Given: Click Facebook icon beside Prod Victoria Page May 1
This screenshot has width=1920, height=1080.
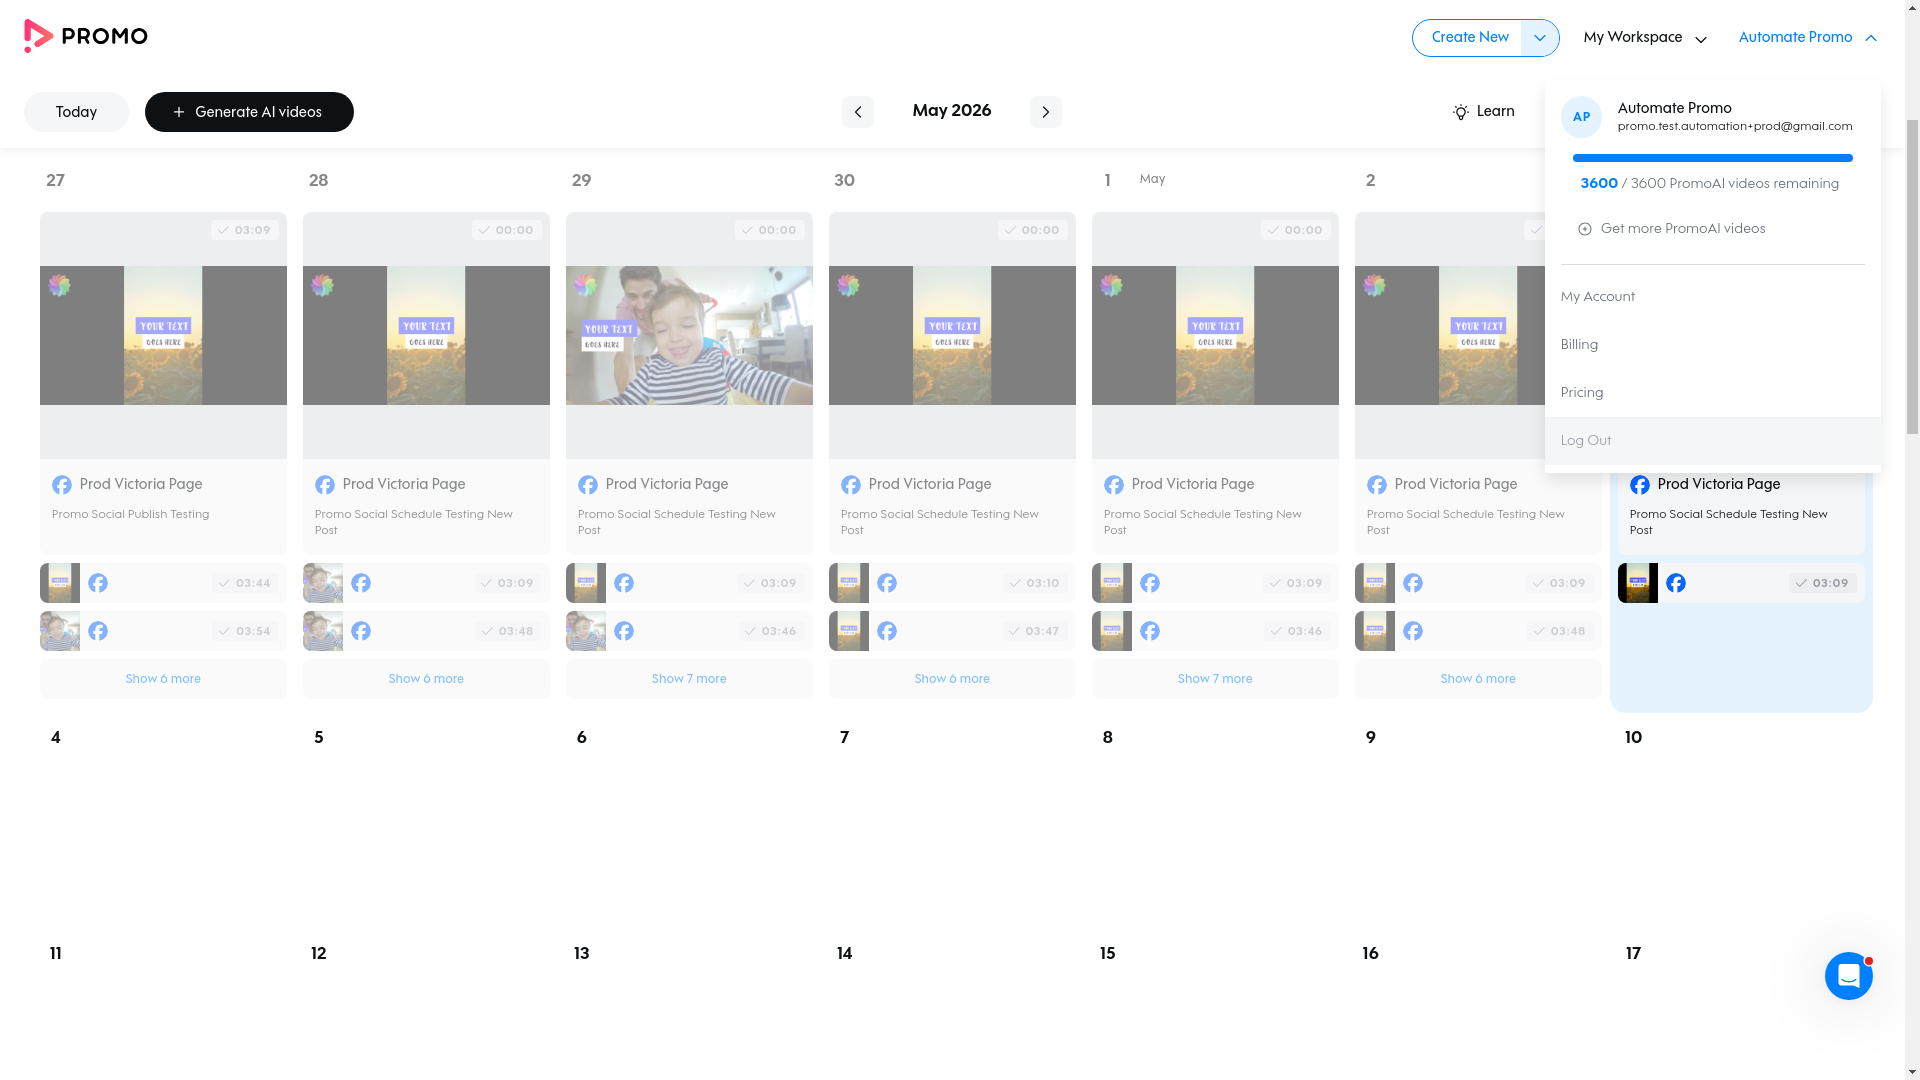Looking at the screenshot, I should point(1114,485).
